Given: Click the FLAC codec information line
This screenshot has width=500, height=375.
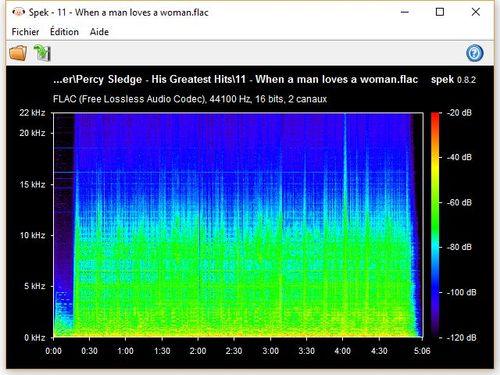Looking at the screenshot, I should point(190,99).
